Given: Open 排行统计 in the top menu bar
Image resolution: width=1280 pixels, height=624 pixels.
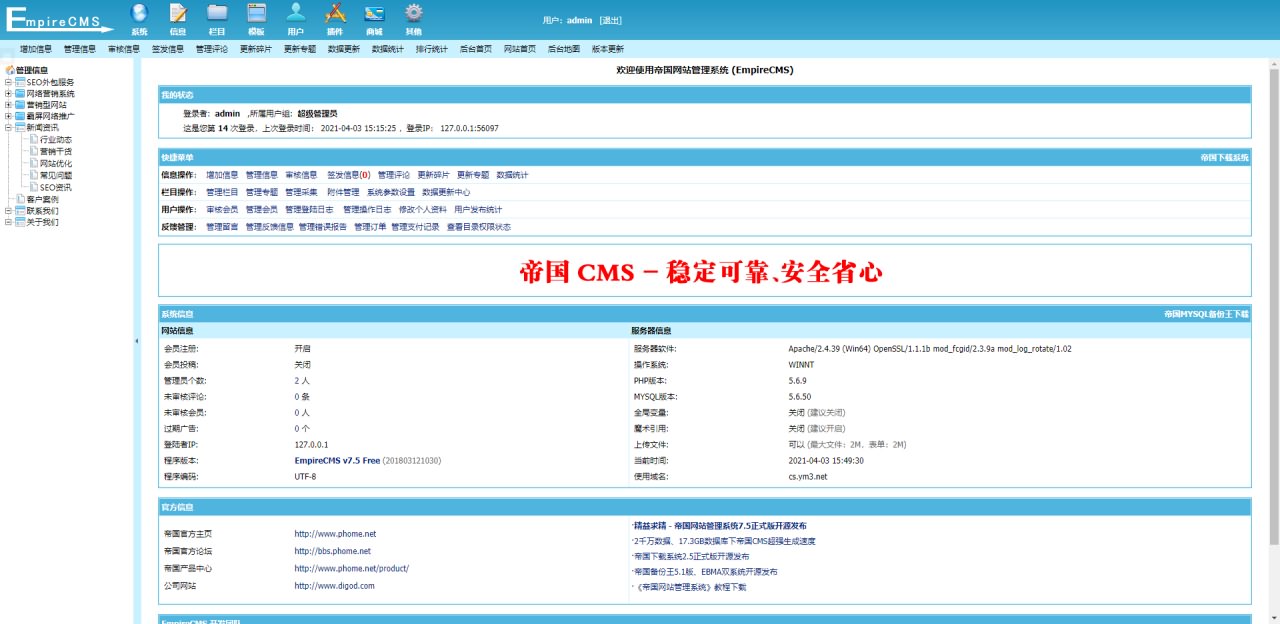Looking at the screenshot, I should (x=432, y=48).
